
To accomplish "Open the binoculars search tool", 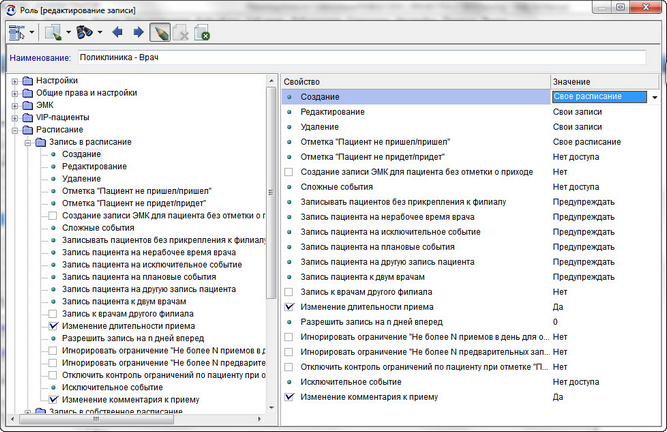I will point(84,32).
